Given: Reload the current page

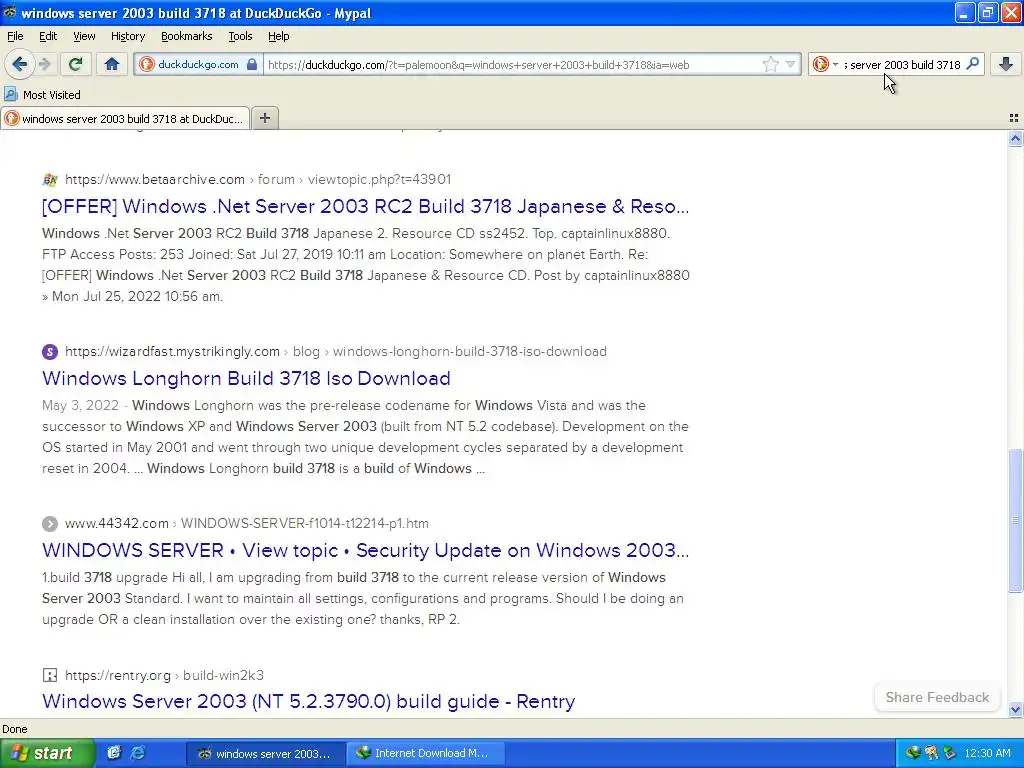Looking at the screenshot, I should pyautogui.click(x=75, y=64).
